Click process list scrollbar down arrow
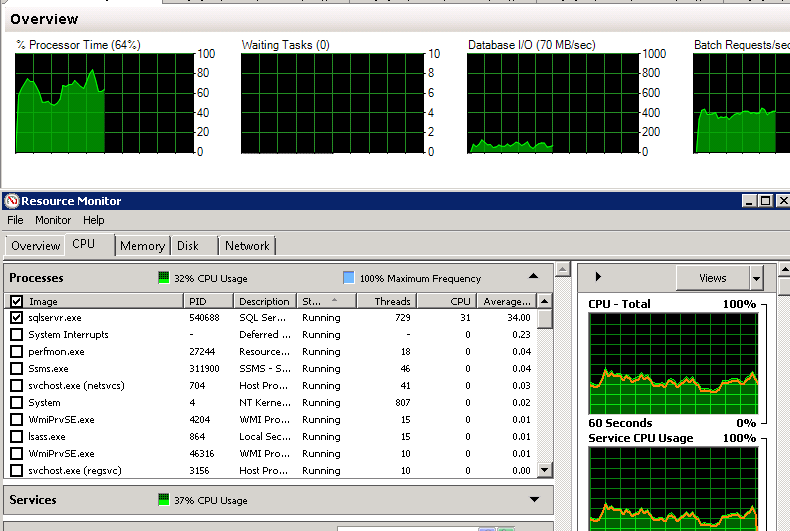 545,470
